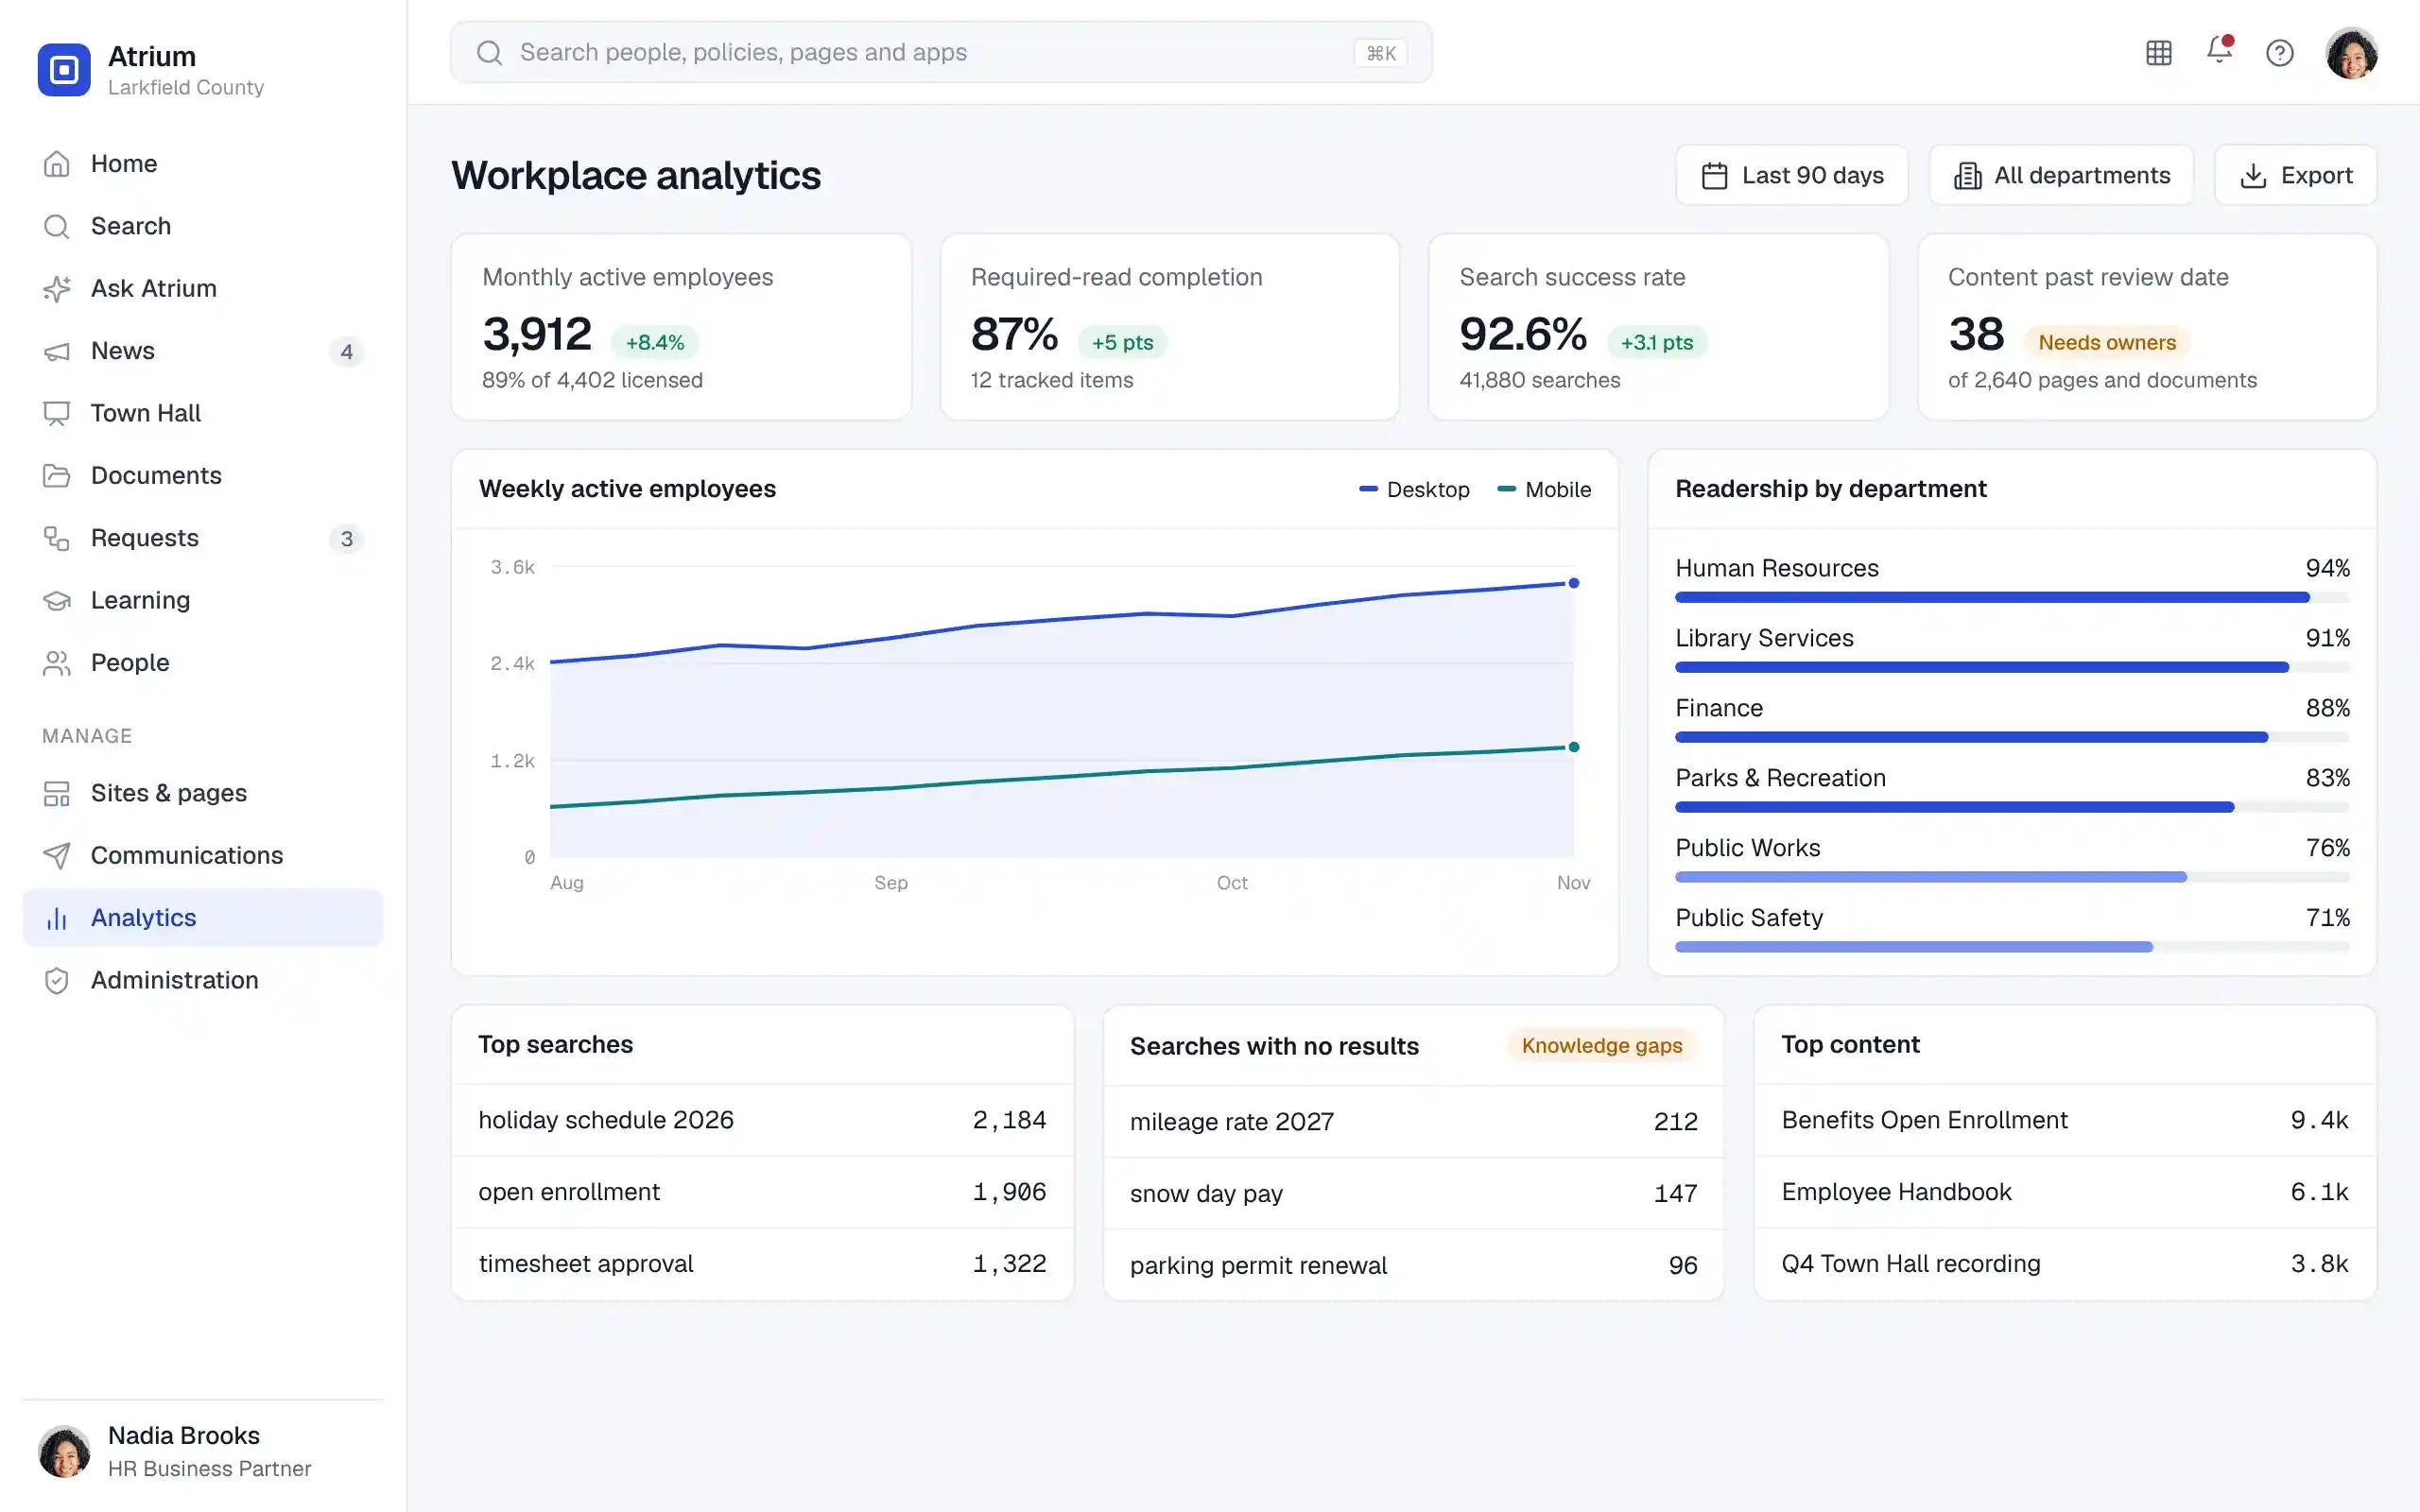Click the Human Resources readership bar
This screenshot has height=1512, width=2420.
pyautogui.click(x=2012, y=597)
